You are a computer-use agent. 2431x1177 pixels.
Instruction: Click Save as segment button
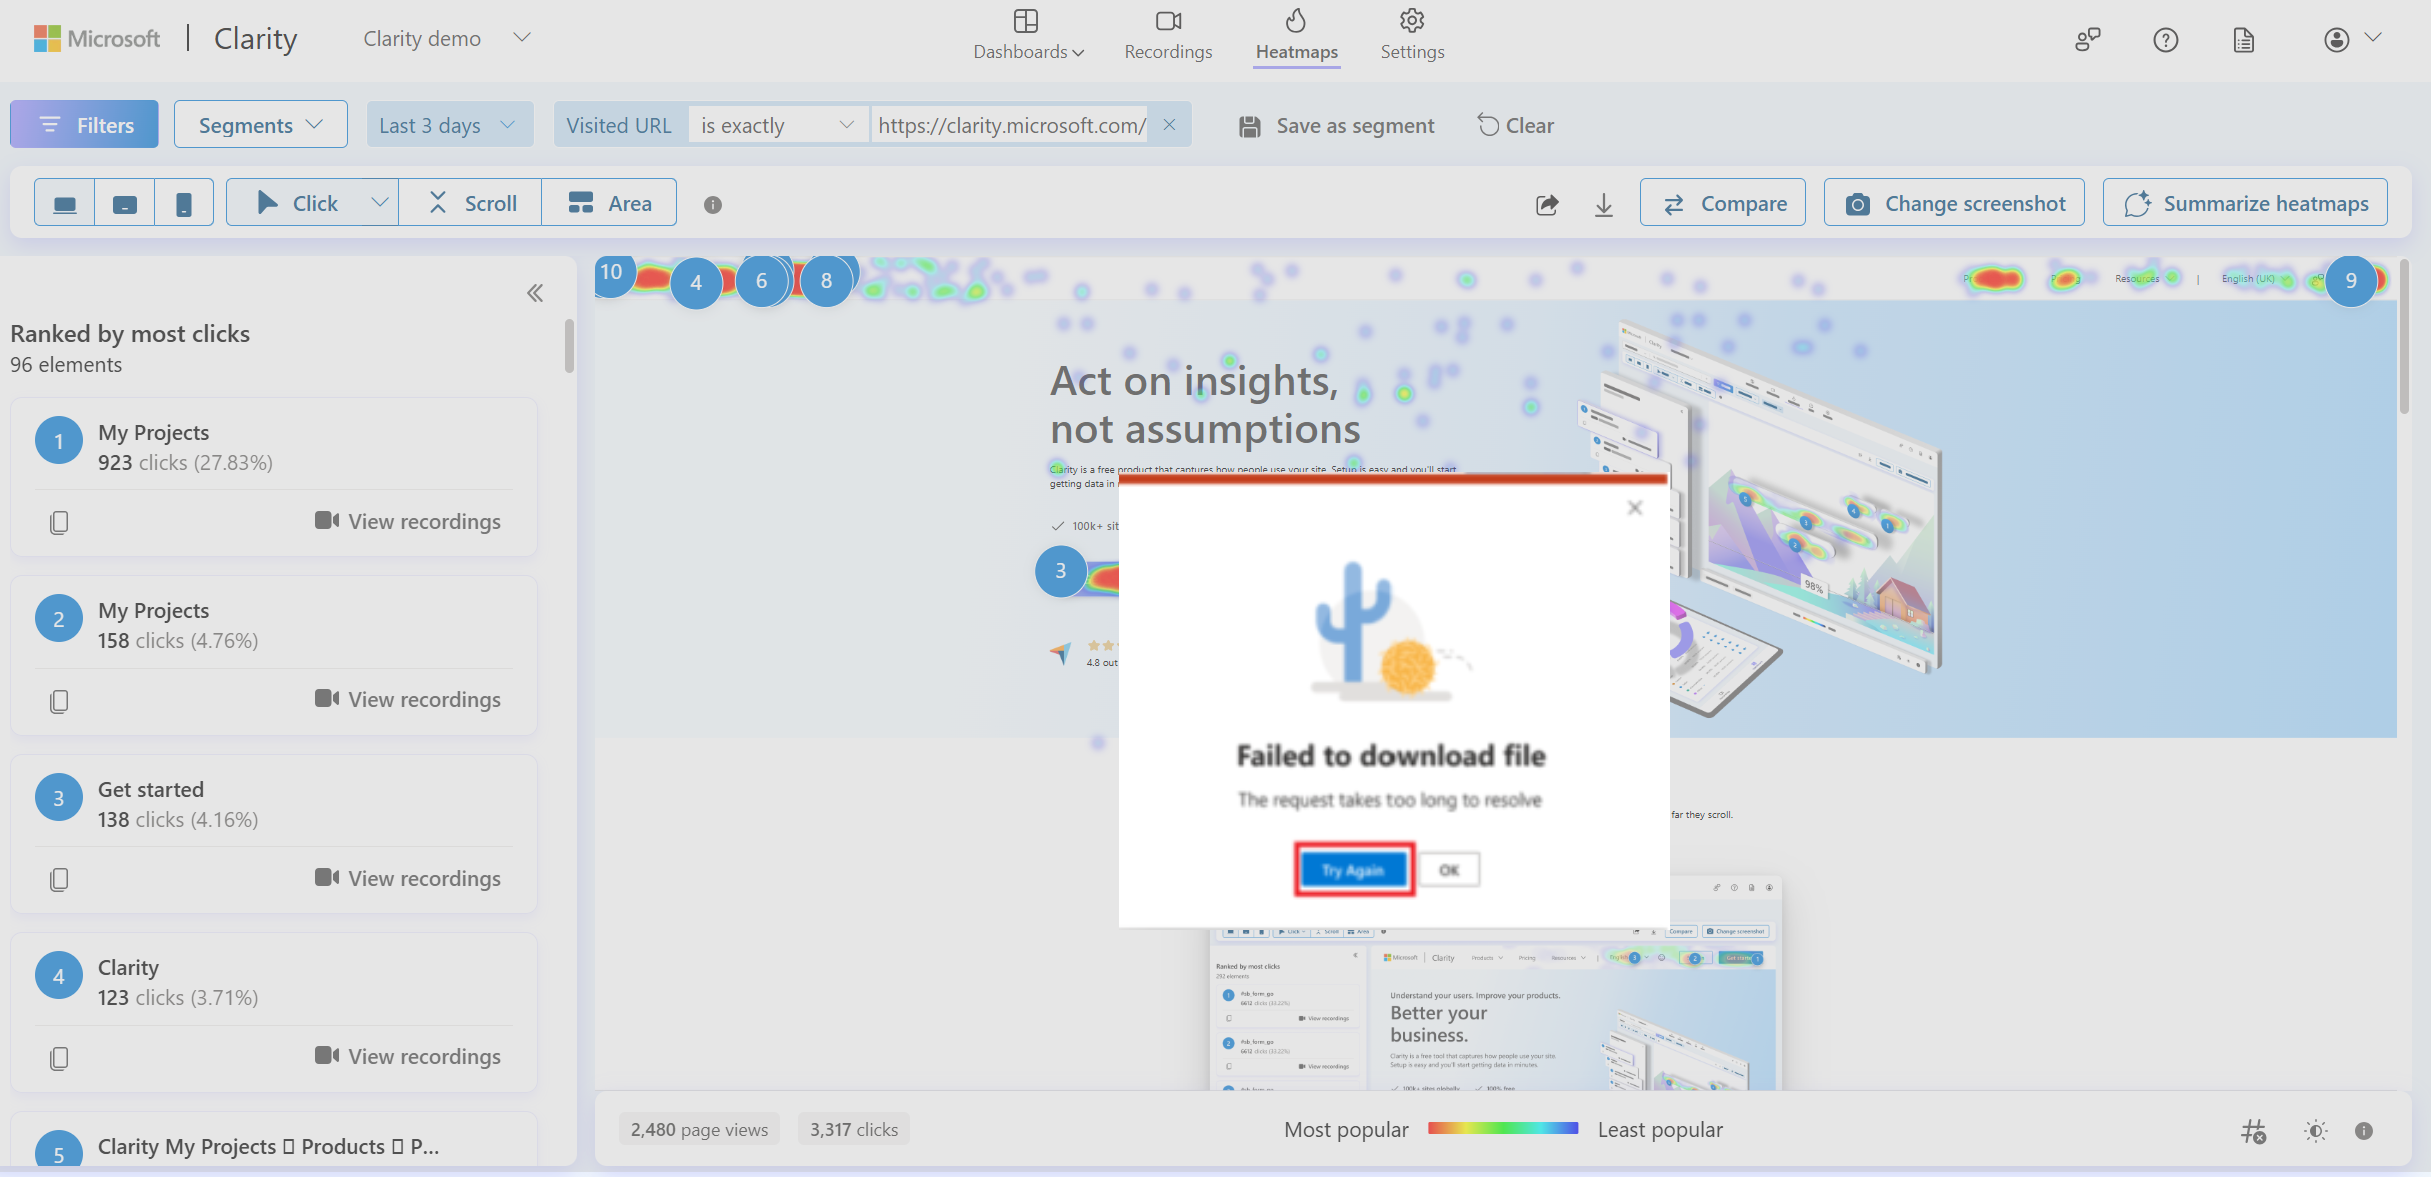1340,124
